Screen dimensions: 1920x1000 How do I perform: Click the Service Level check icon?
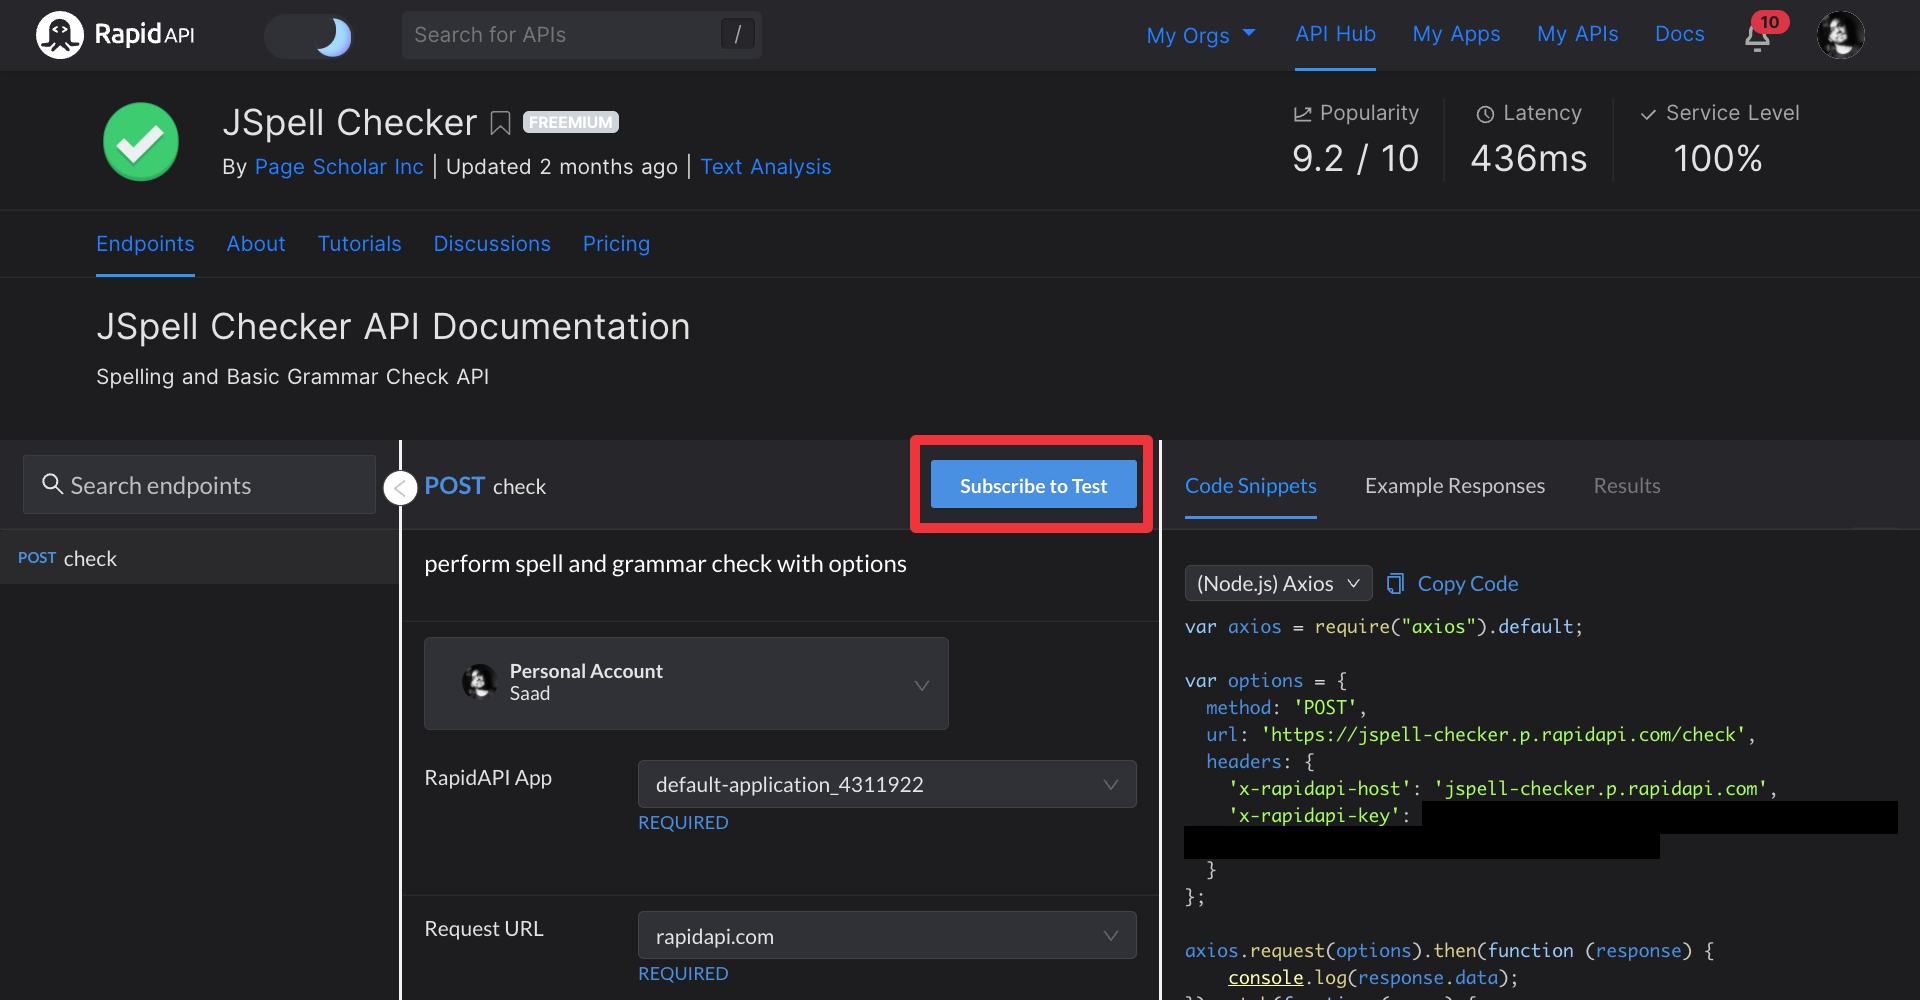[x=1648, y=114]
